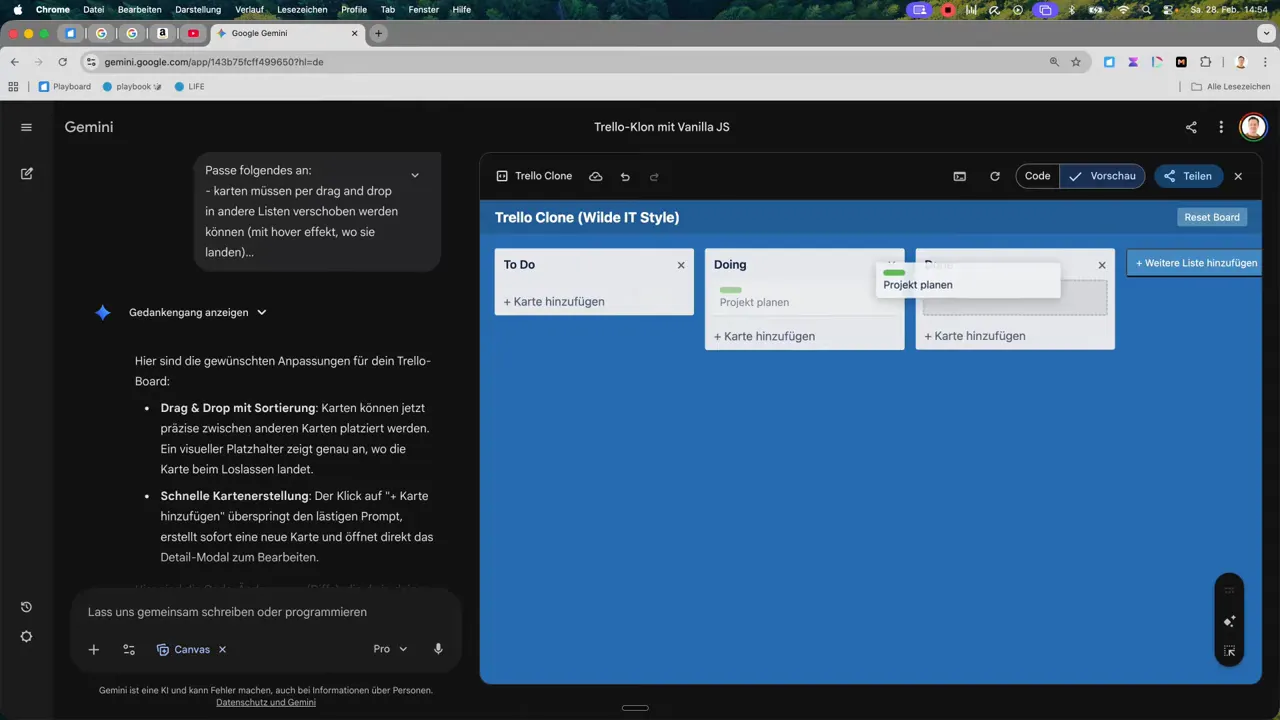Open Gemini settings with the gear icon

pyautogui.click(x=26, y=636)
